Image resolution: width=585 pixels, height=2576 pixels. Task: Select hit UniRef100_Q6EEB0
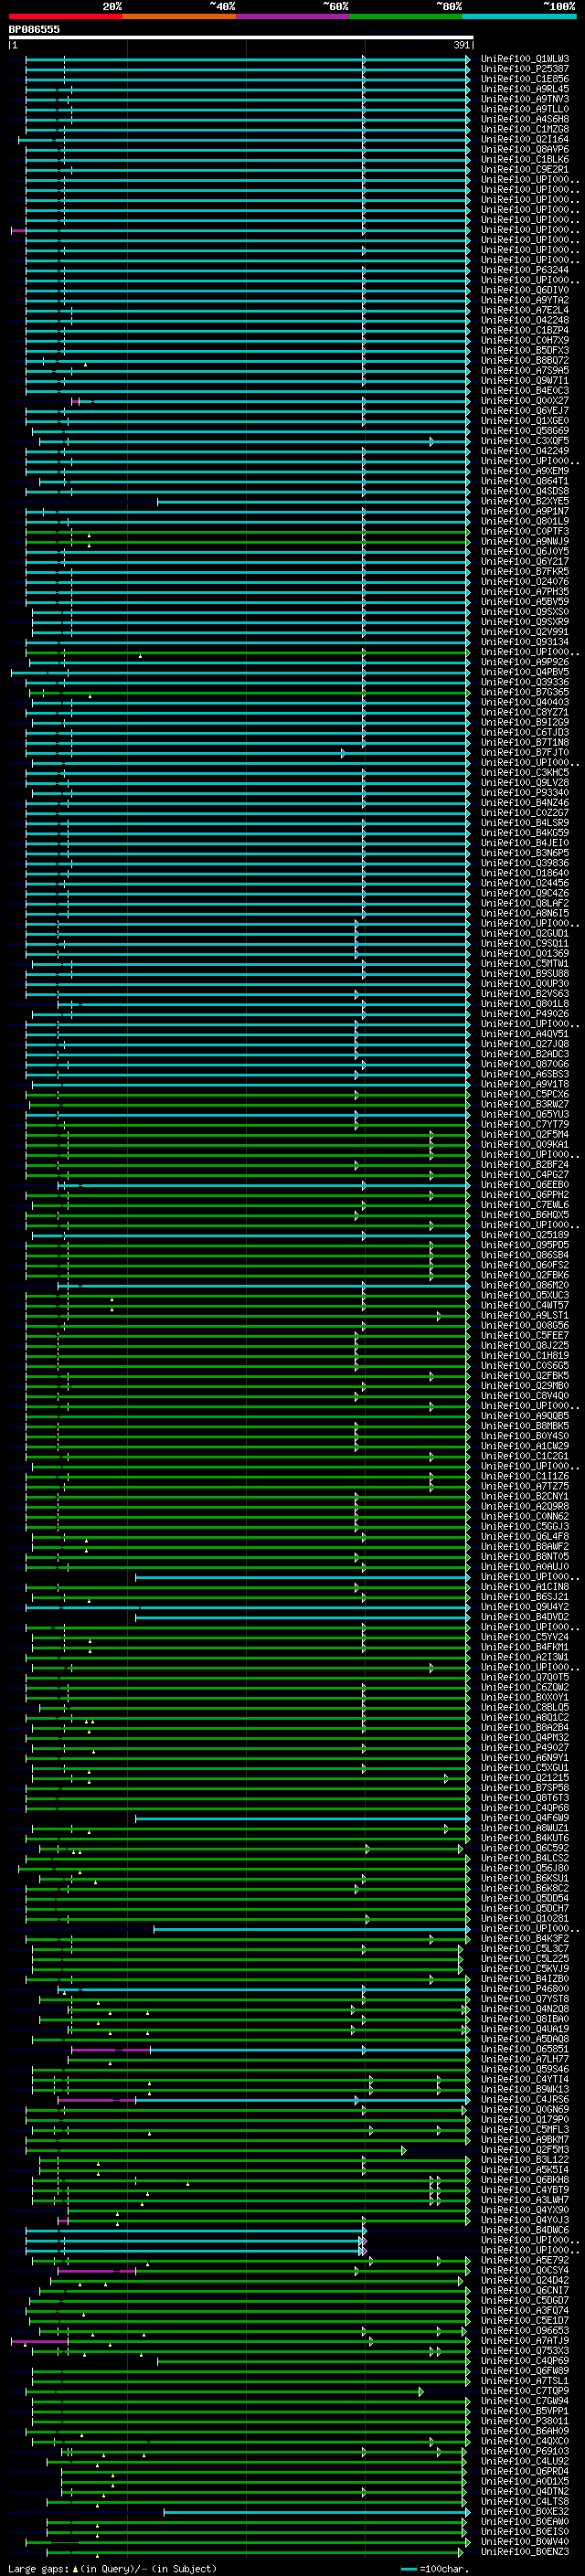pyautogui.click(x=524, y=1185)
